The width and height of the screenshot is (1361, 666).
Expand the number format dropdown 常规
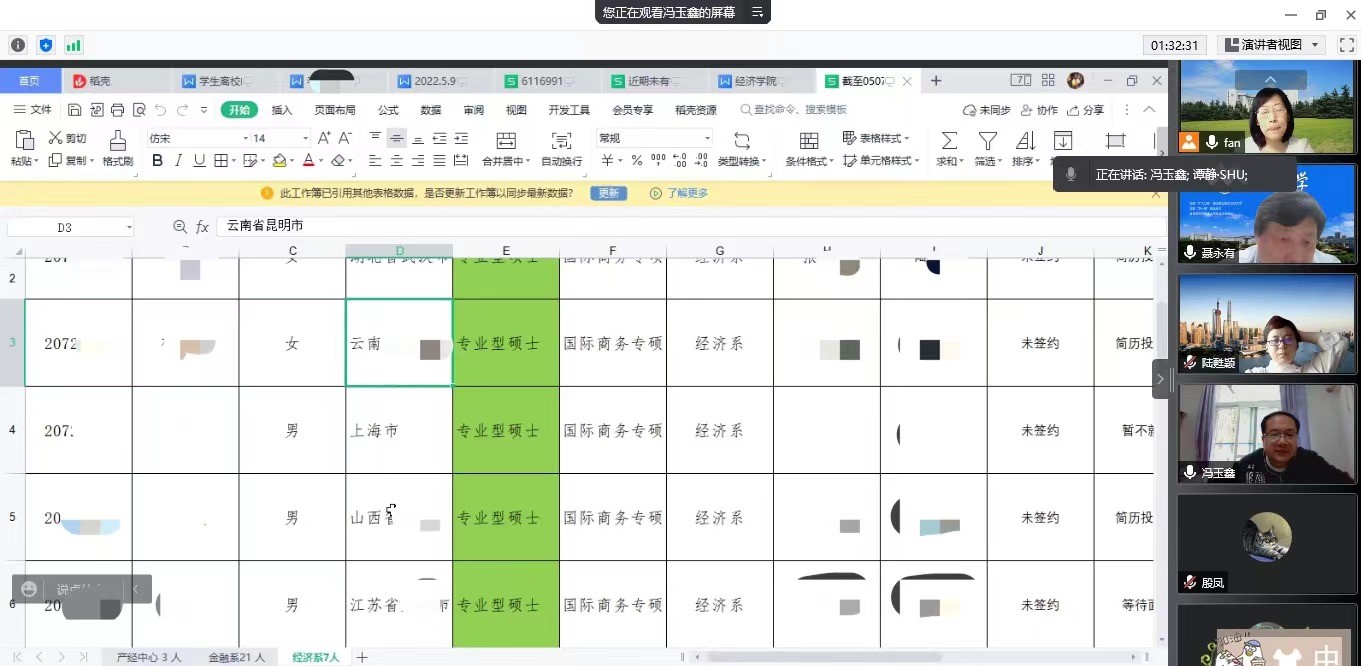coord(654,138)
